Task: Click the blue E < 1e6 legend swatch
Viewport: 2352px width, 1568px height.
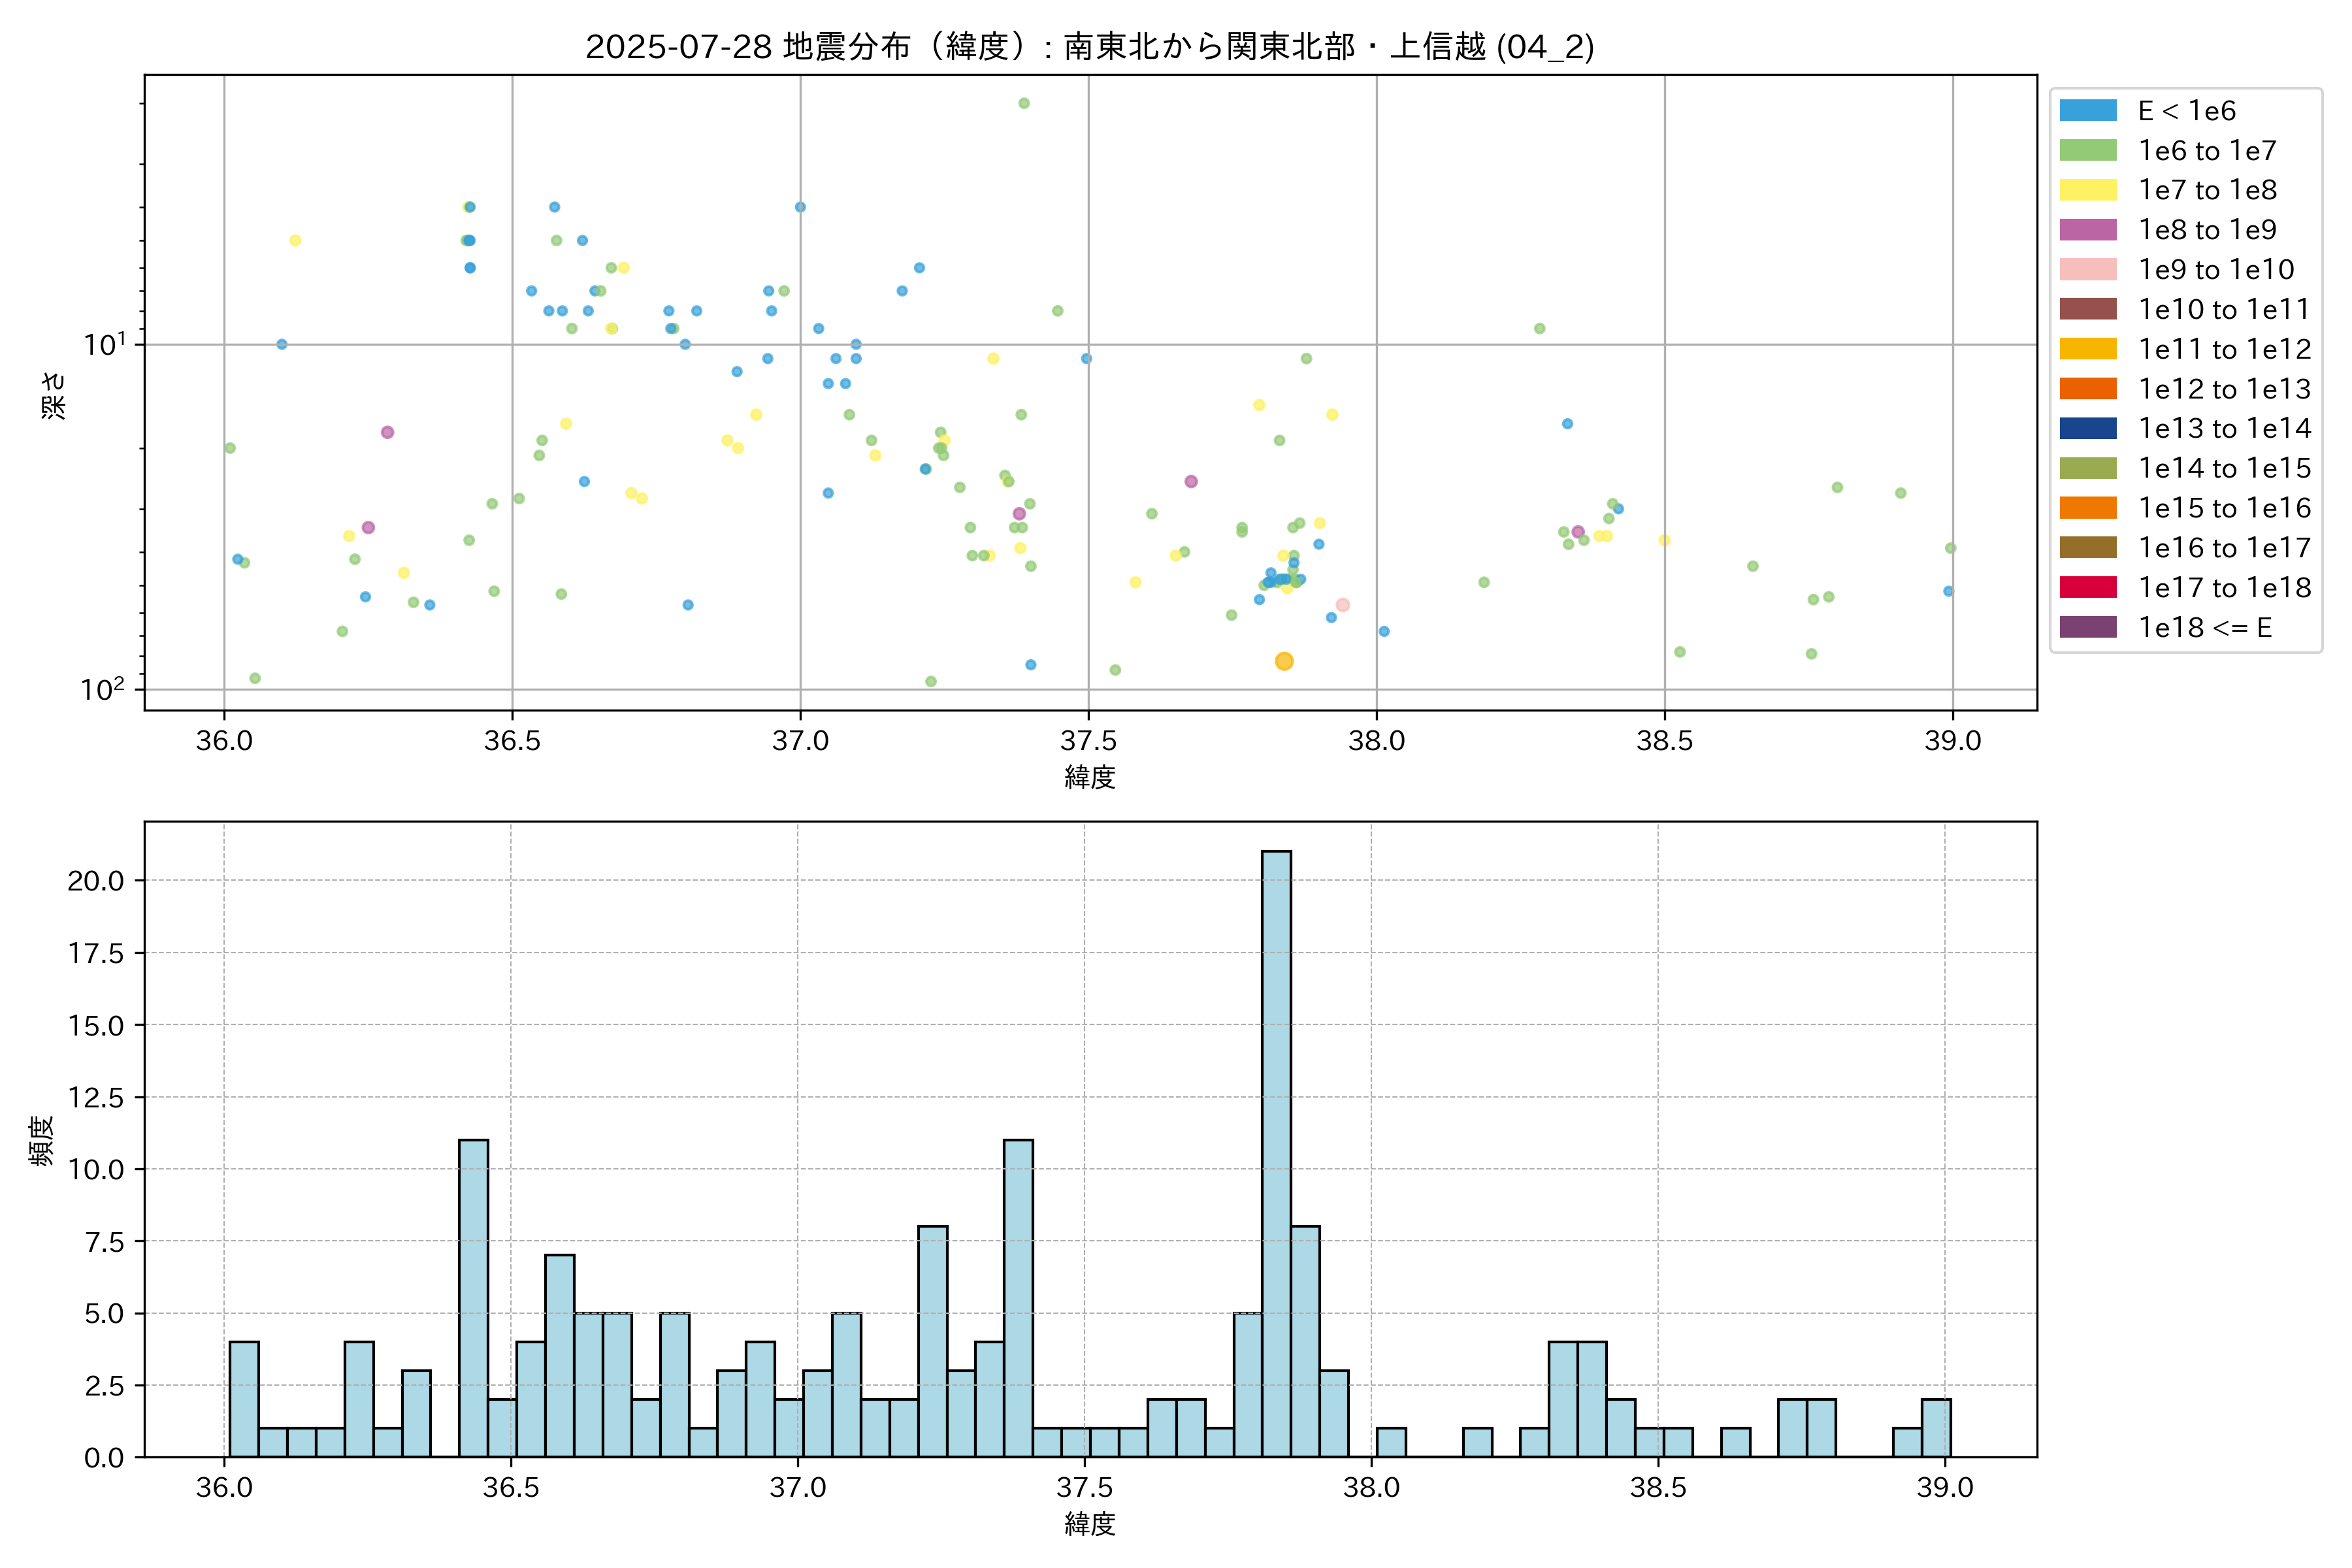Action: (2087, 110)
